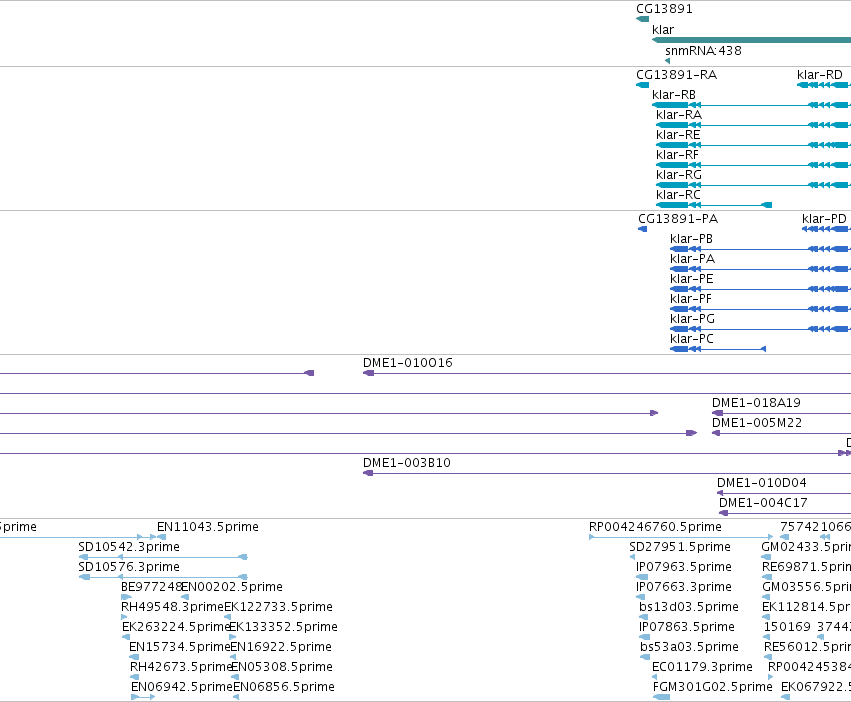
Task: Open EST RP004246760.5prime
Action: click(655, 527)
